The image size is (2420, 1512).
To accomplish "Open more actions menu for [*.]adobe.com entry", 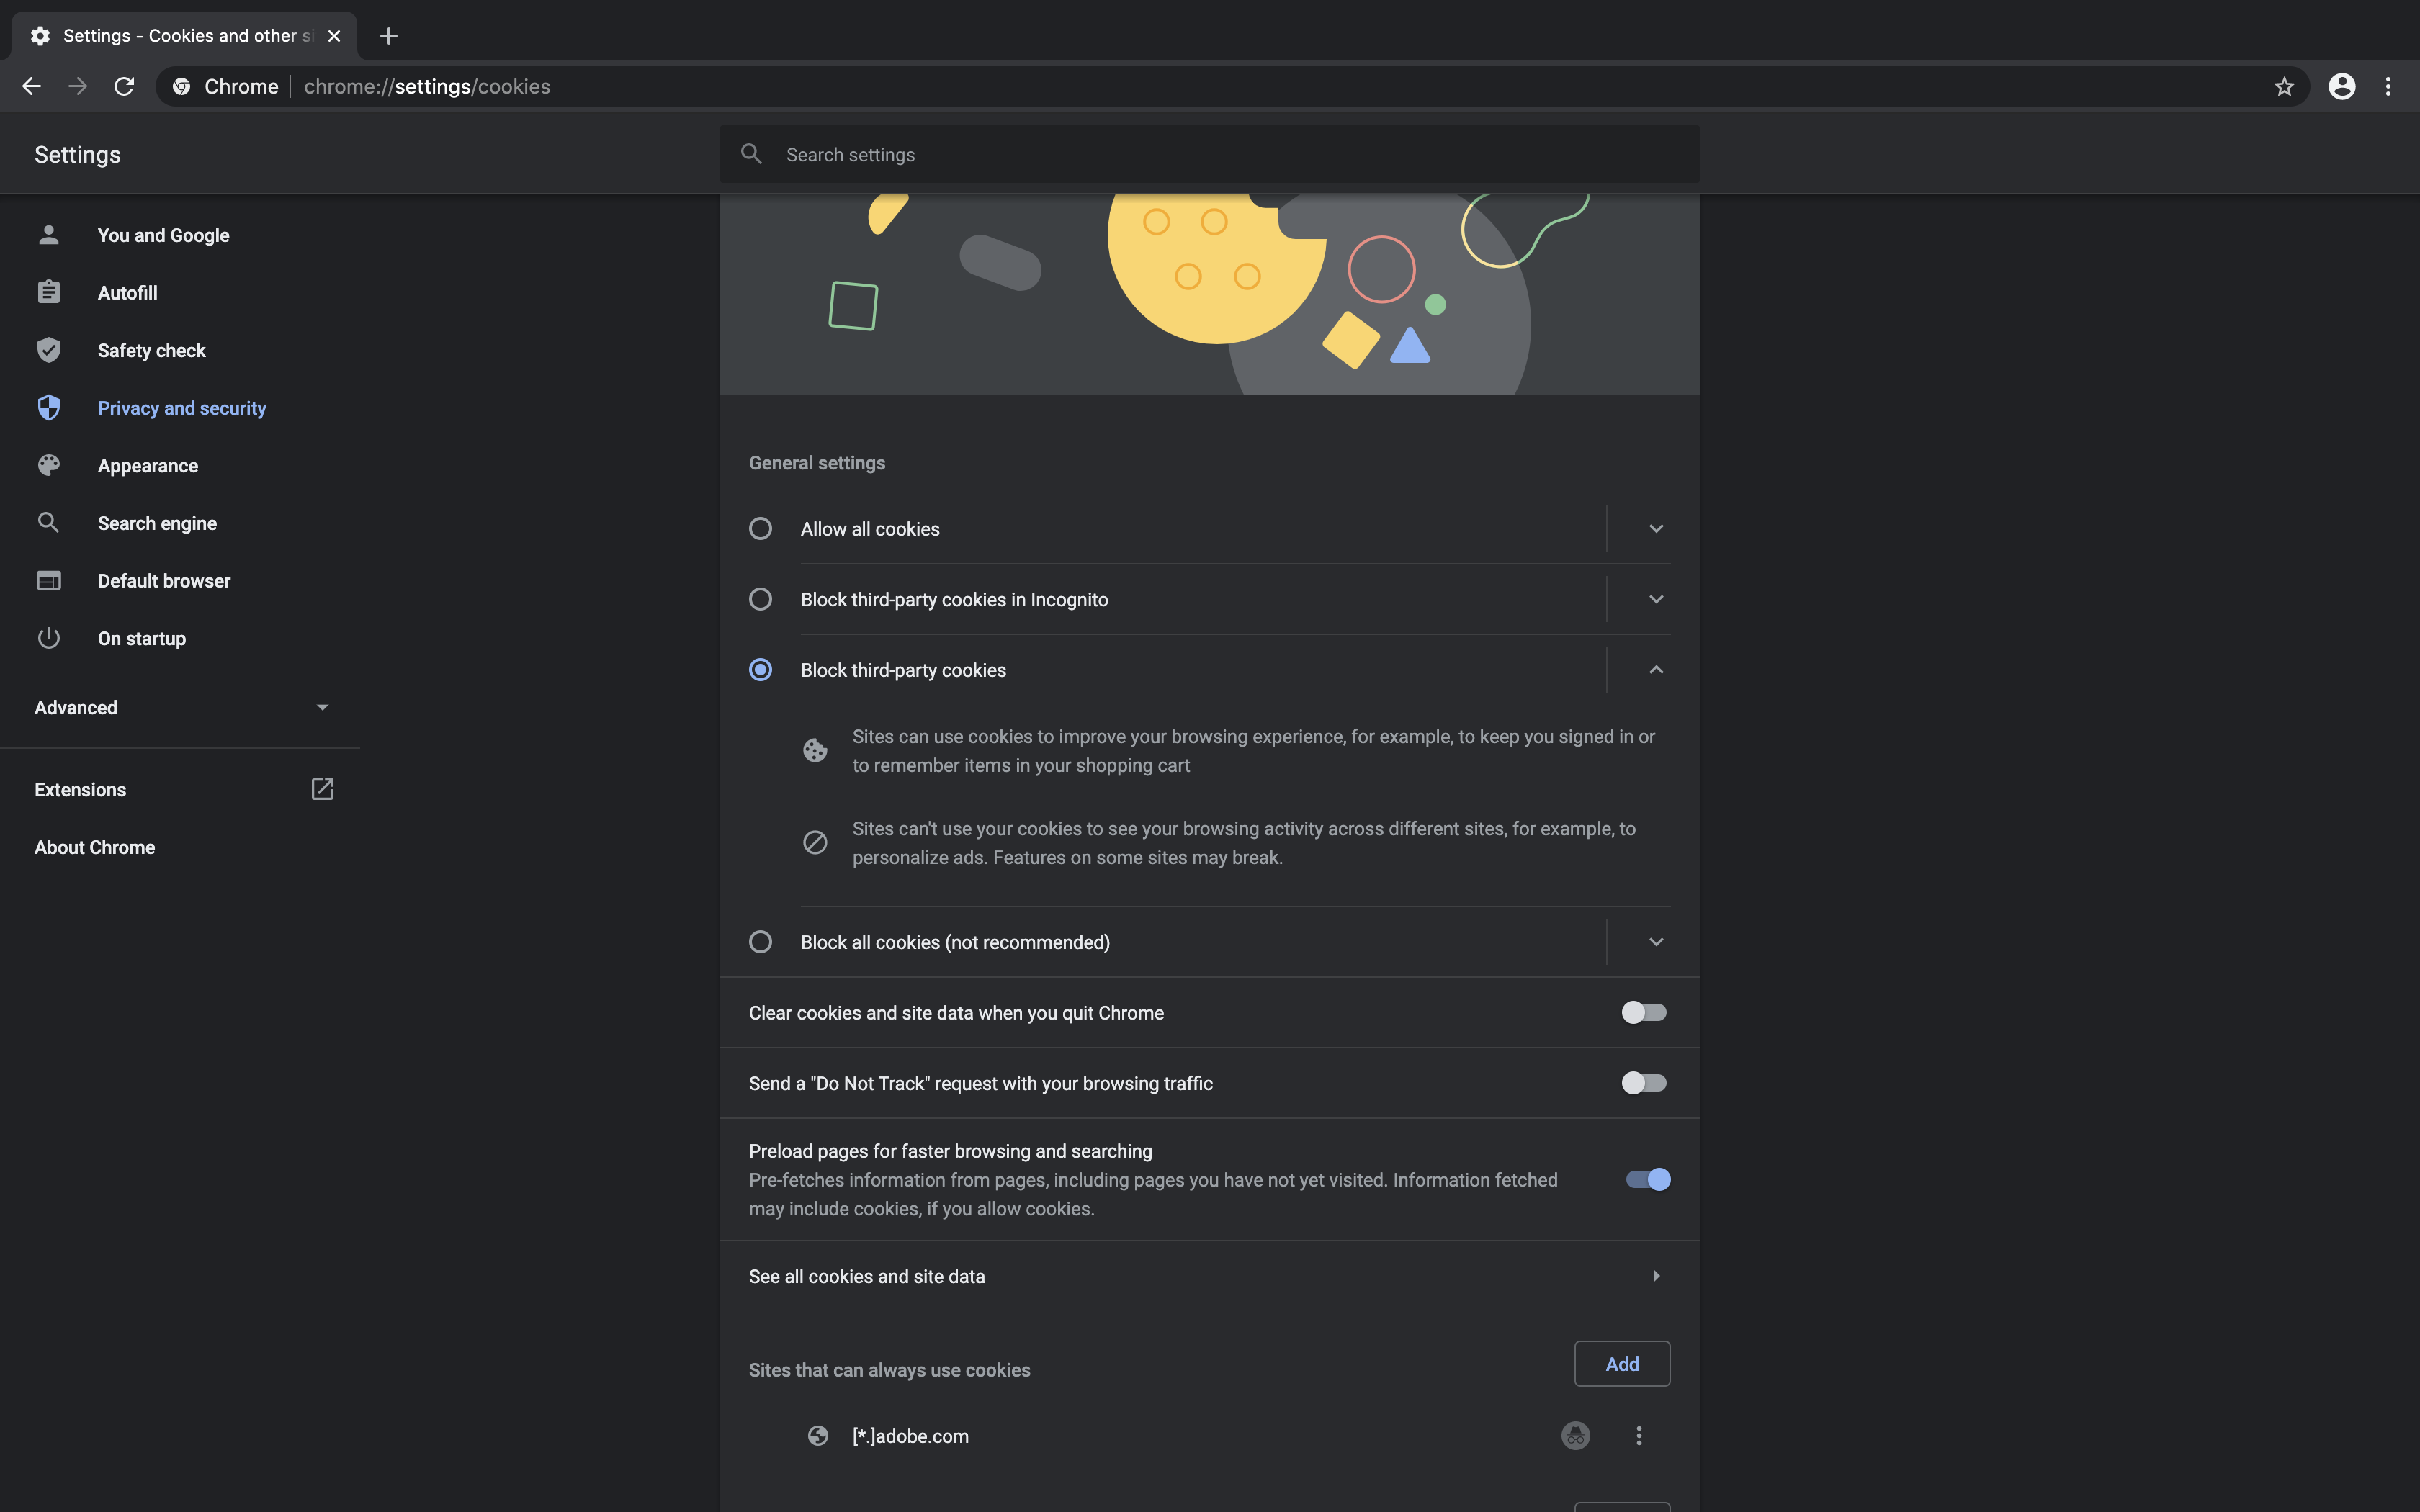I will click(1639, 1435).
